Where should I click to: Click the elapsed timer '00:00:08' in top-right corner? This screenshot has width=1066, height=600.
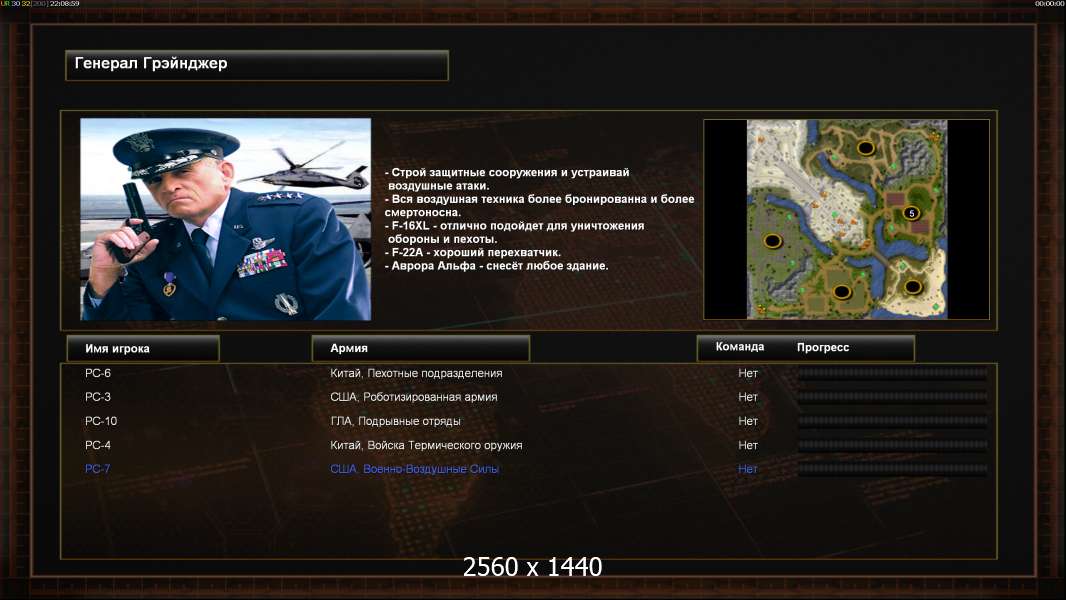pyautogui.click(x=1049, y=3)
